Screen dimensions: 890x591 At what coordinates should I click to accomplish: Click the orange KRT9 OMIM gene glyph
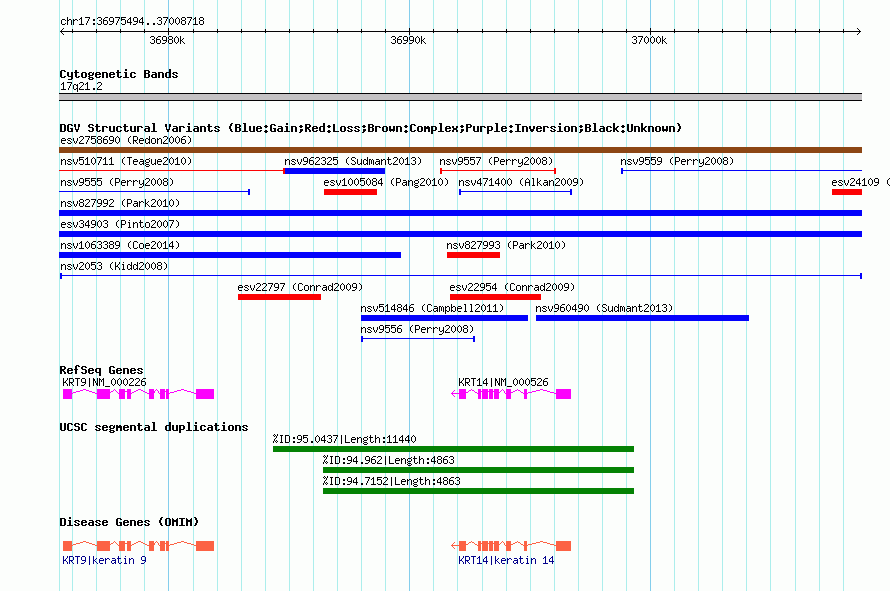(138, 546)
